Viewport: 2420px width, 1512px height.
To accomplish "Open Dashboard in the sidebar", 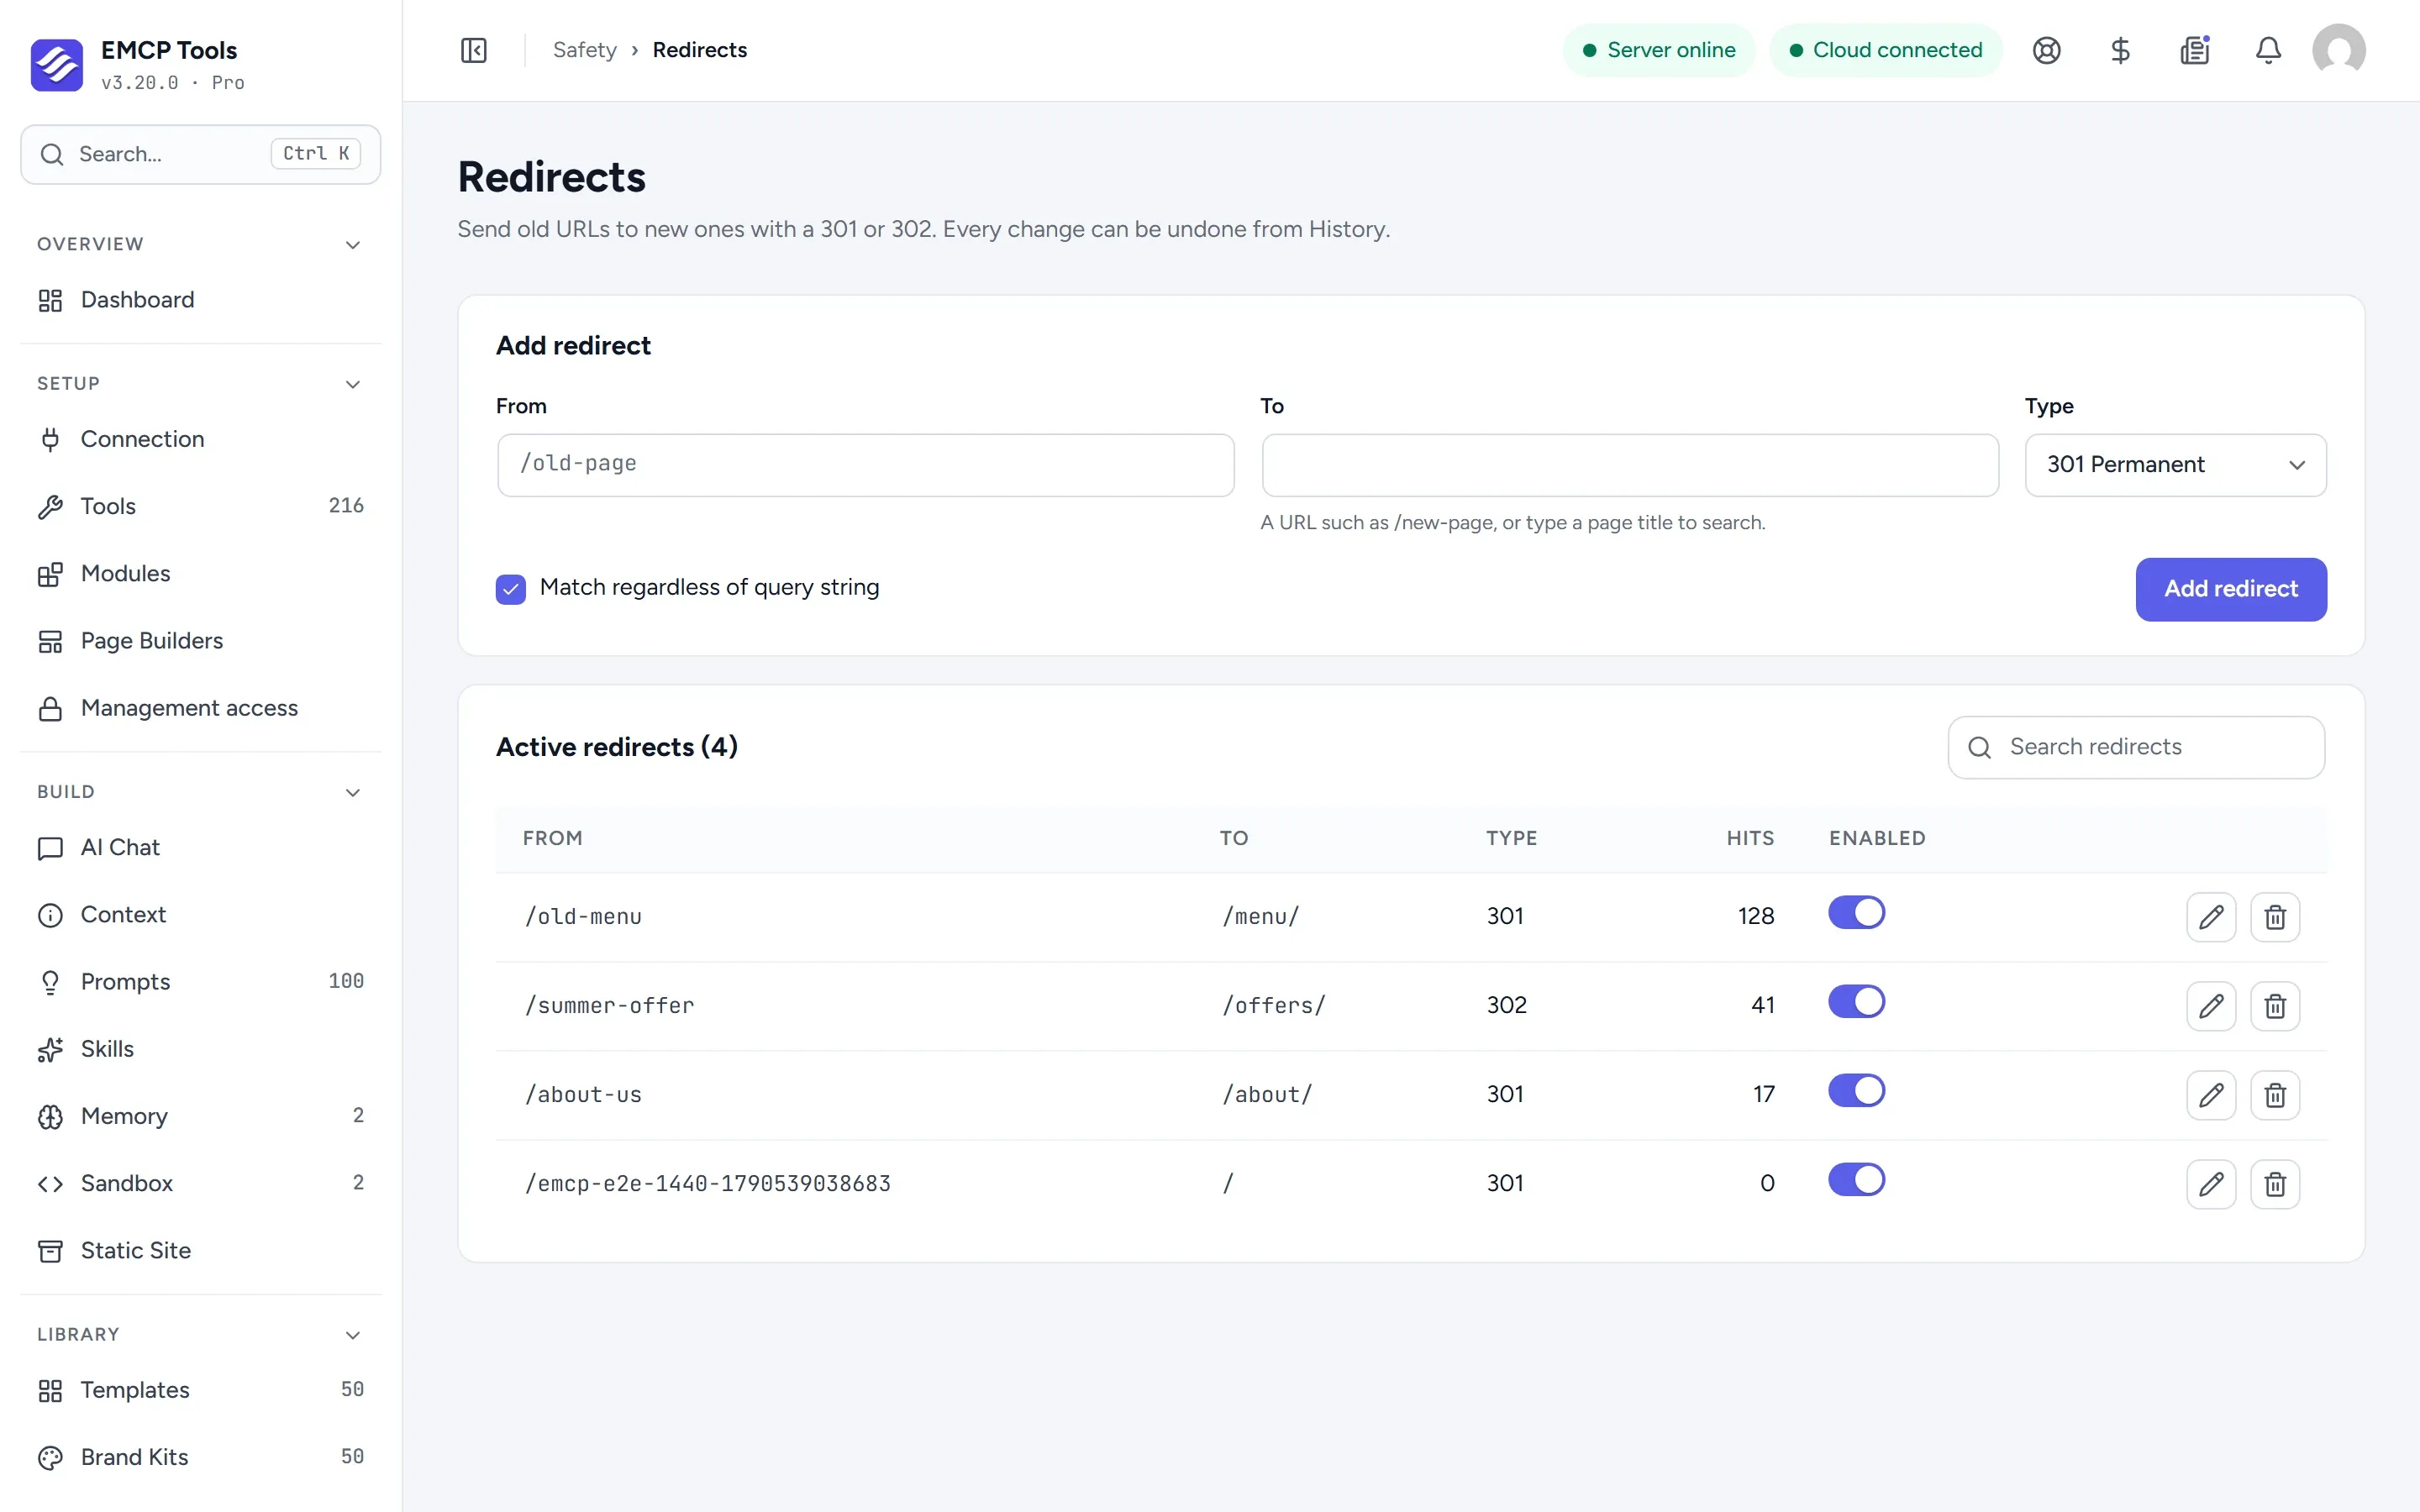I will click(x=200, y=300).
